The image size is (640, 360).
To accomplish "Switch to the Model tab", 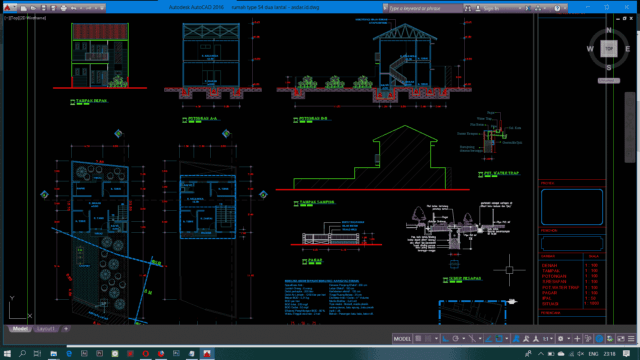I will 20,329.
